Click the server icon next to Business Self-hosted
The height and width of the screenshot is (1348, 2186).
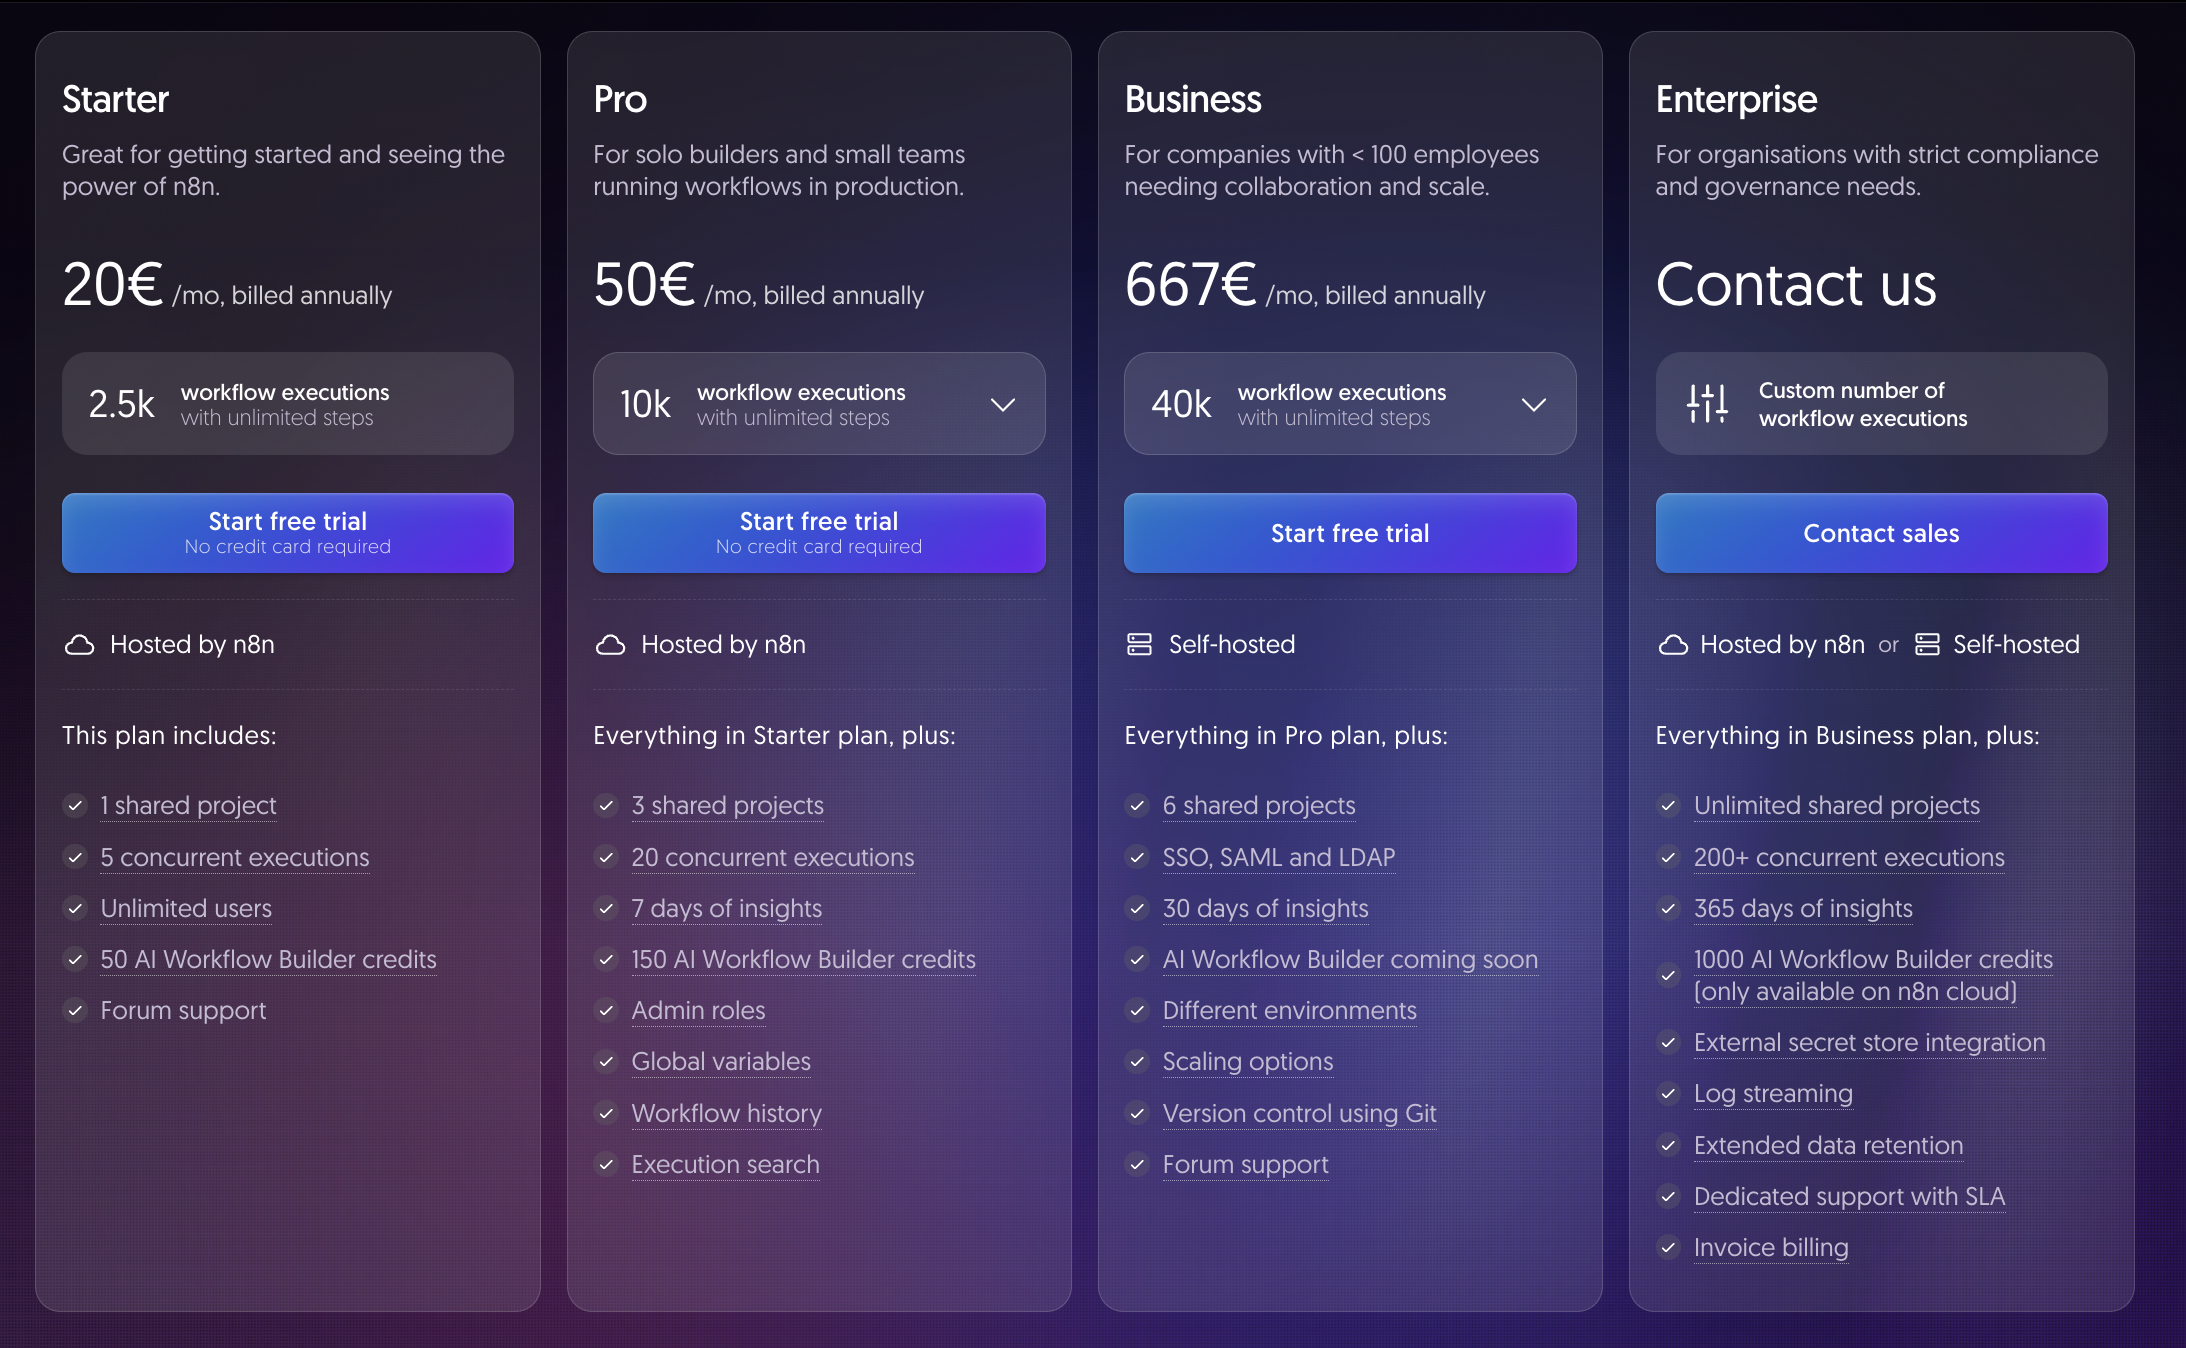1140,645
